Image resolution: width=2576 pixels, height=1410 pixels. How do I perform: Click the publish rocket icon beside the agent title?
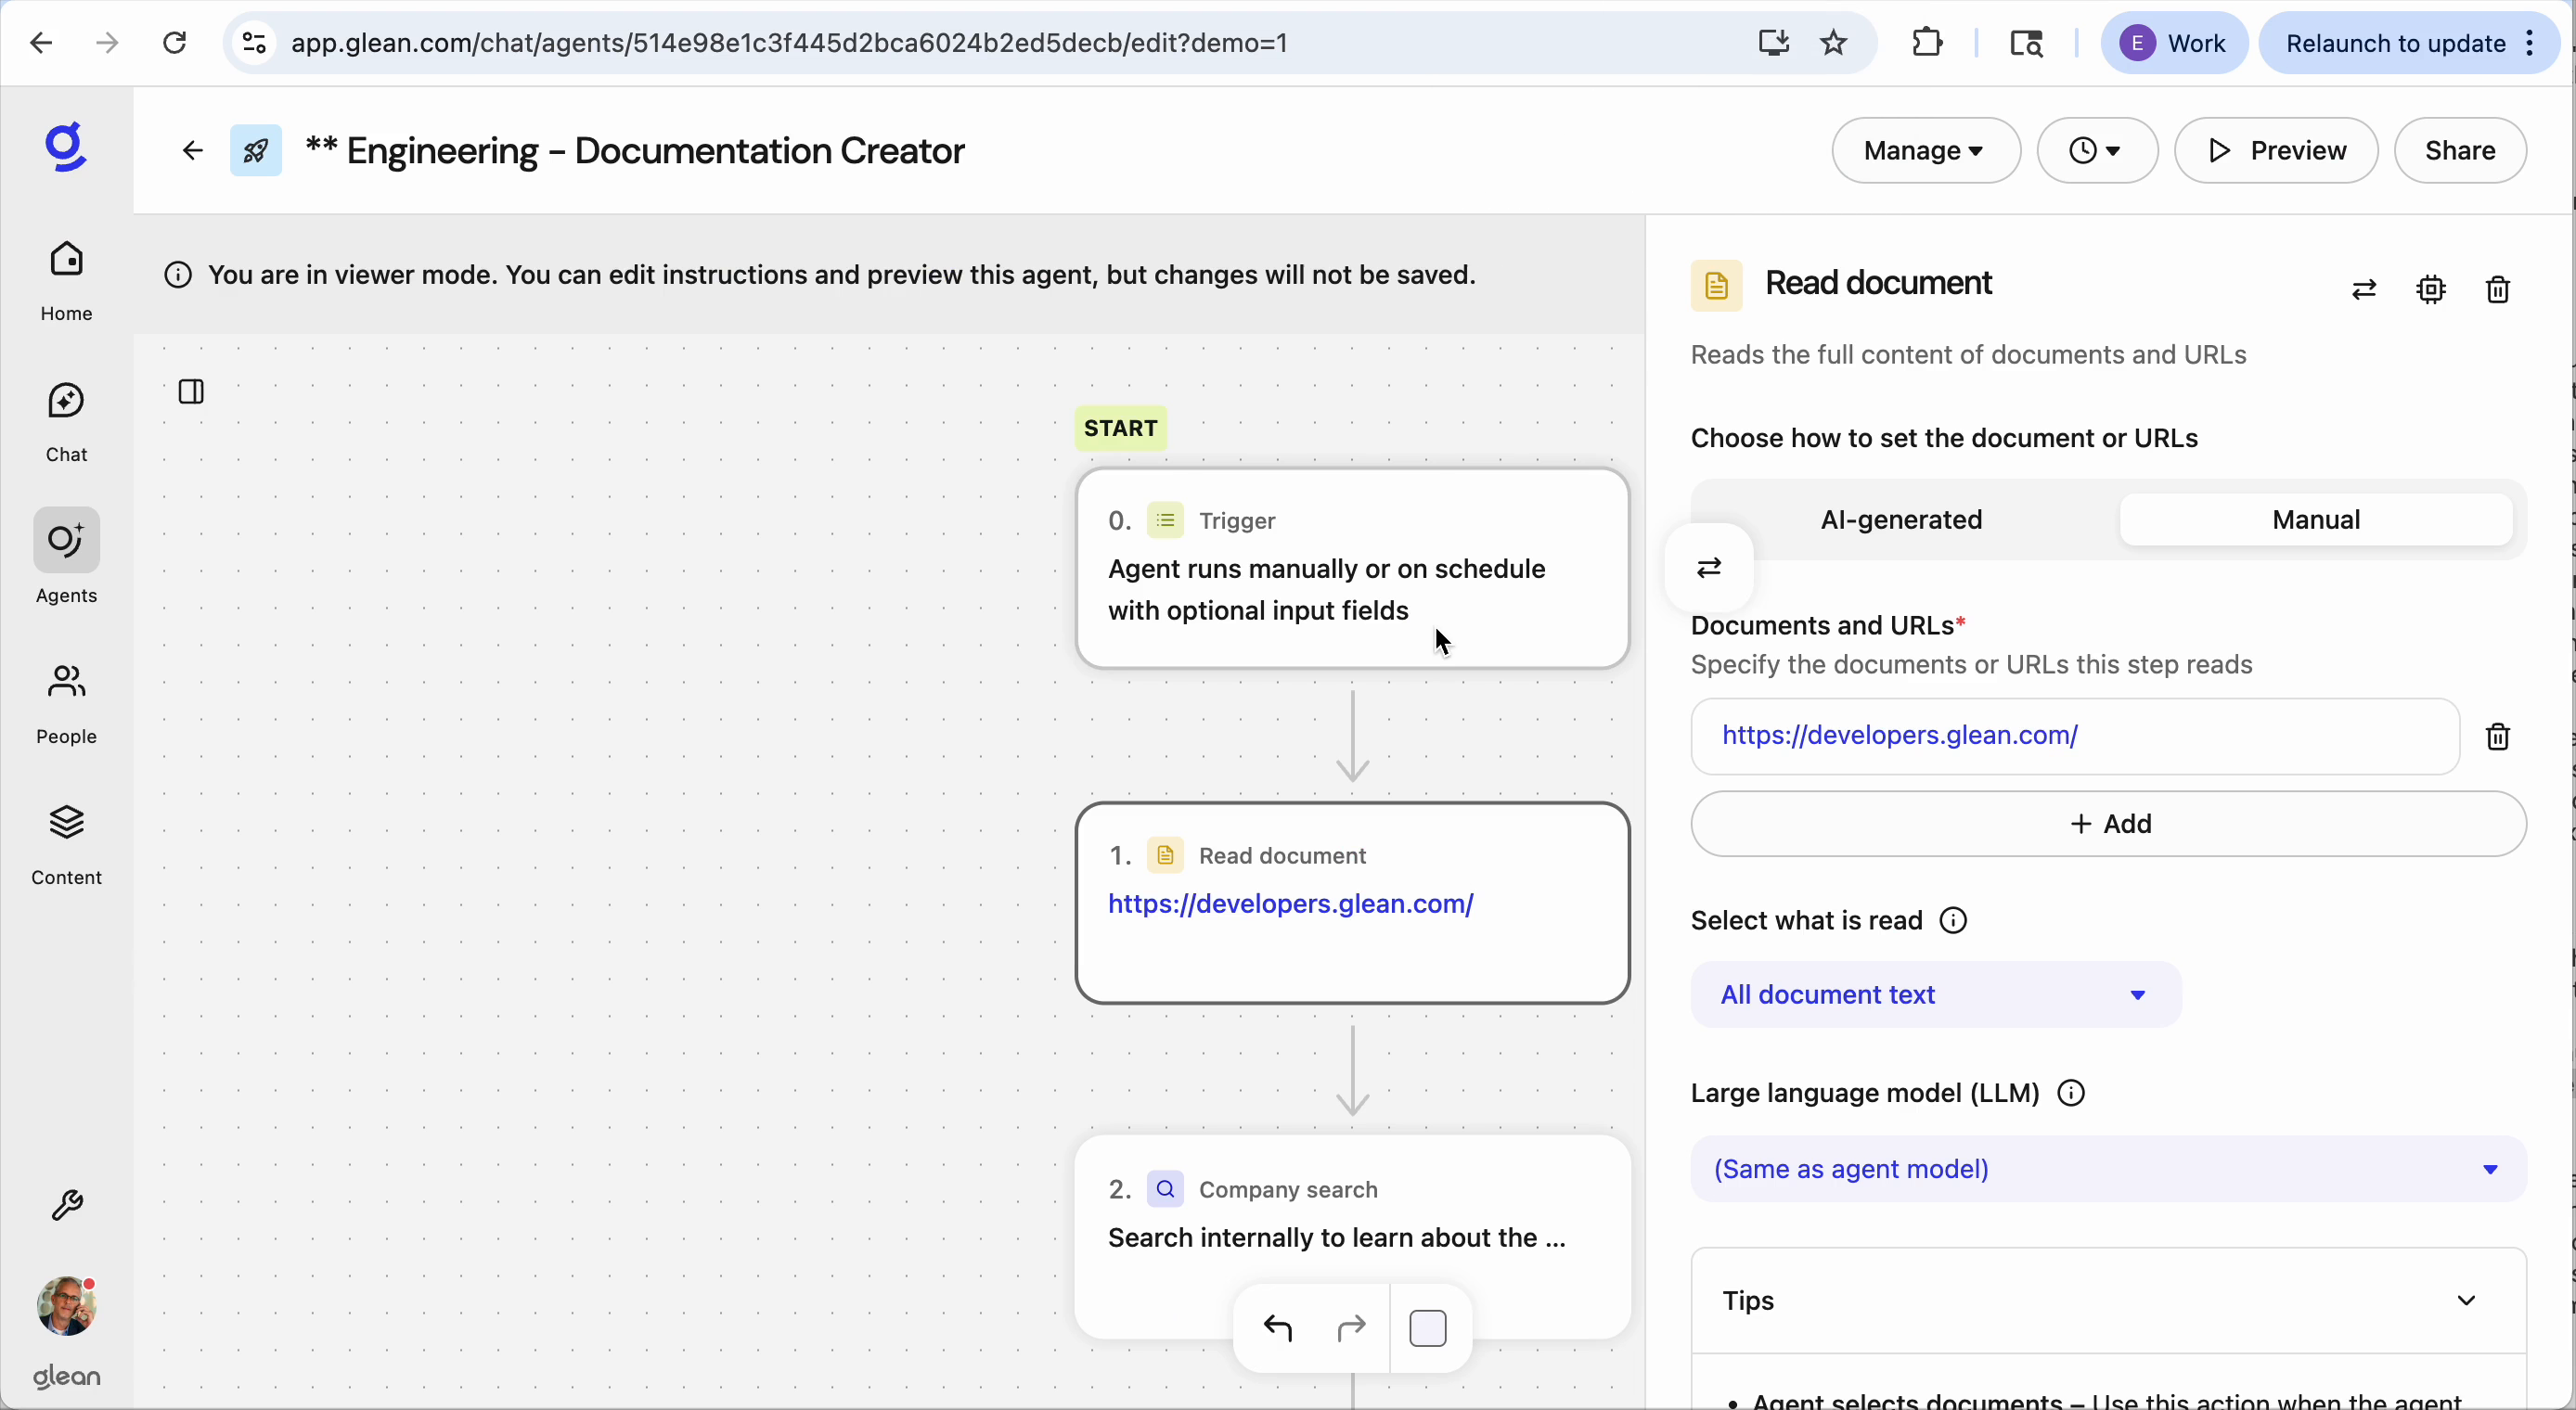256,150
